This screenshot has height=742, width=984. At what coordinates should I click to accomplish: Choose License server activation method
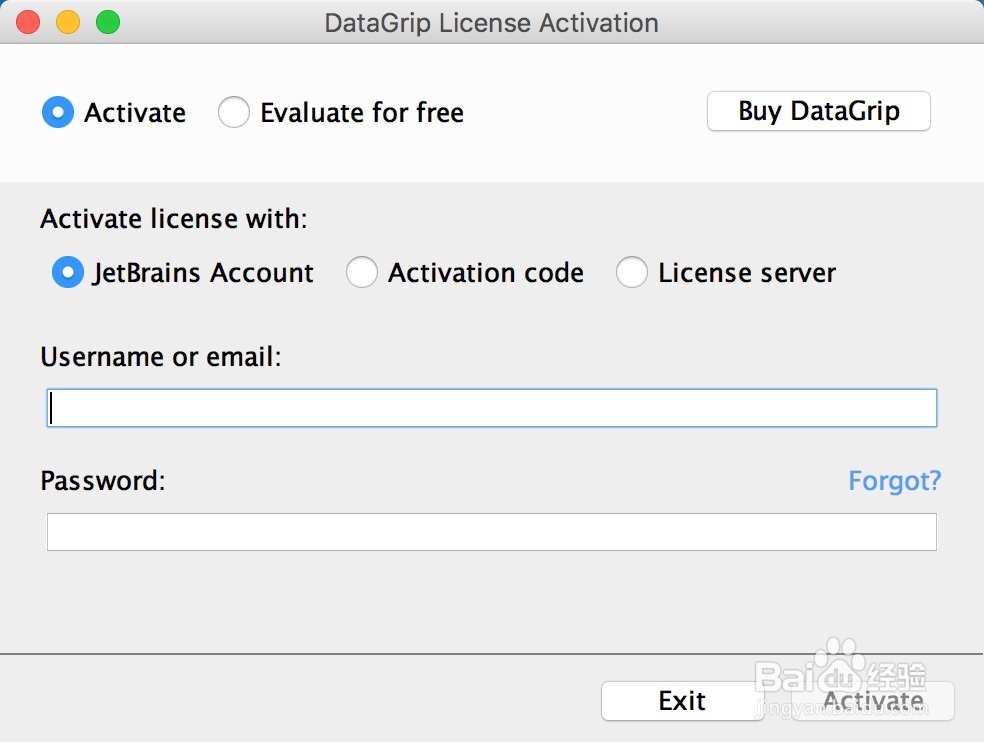[x=632, y=273]
